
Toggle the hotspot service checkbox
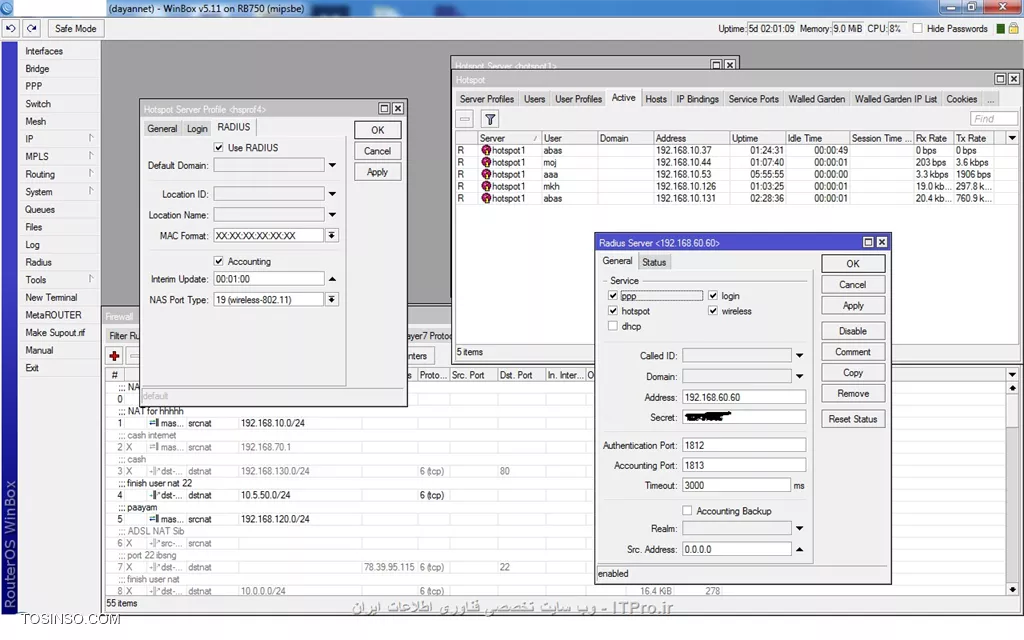tap(613, 311)
